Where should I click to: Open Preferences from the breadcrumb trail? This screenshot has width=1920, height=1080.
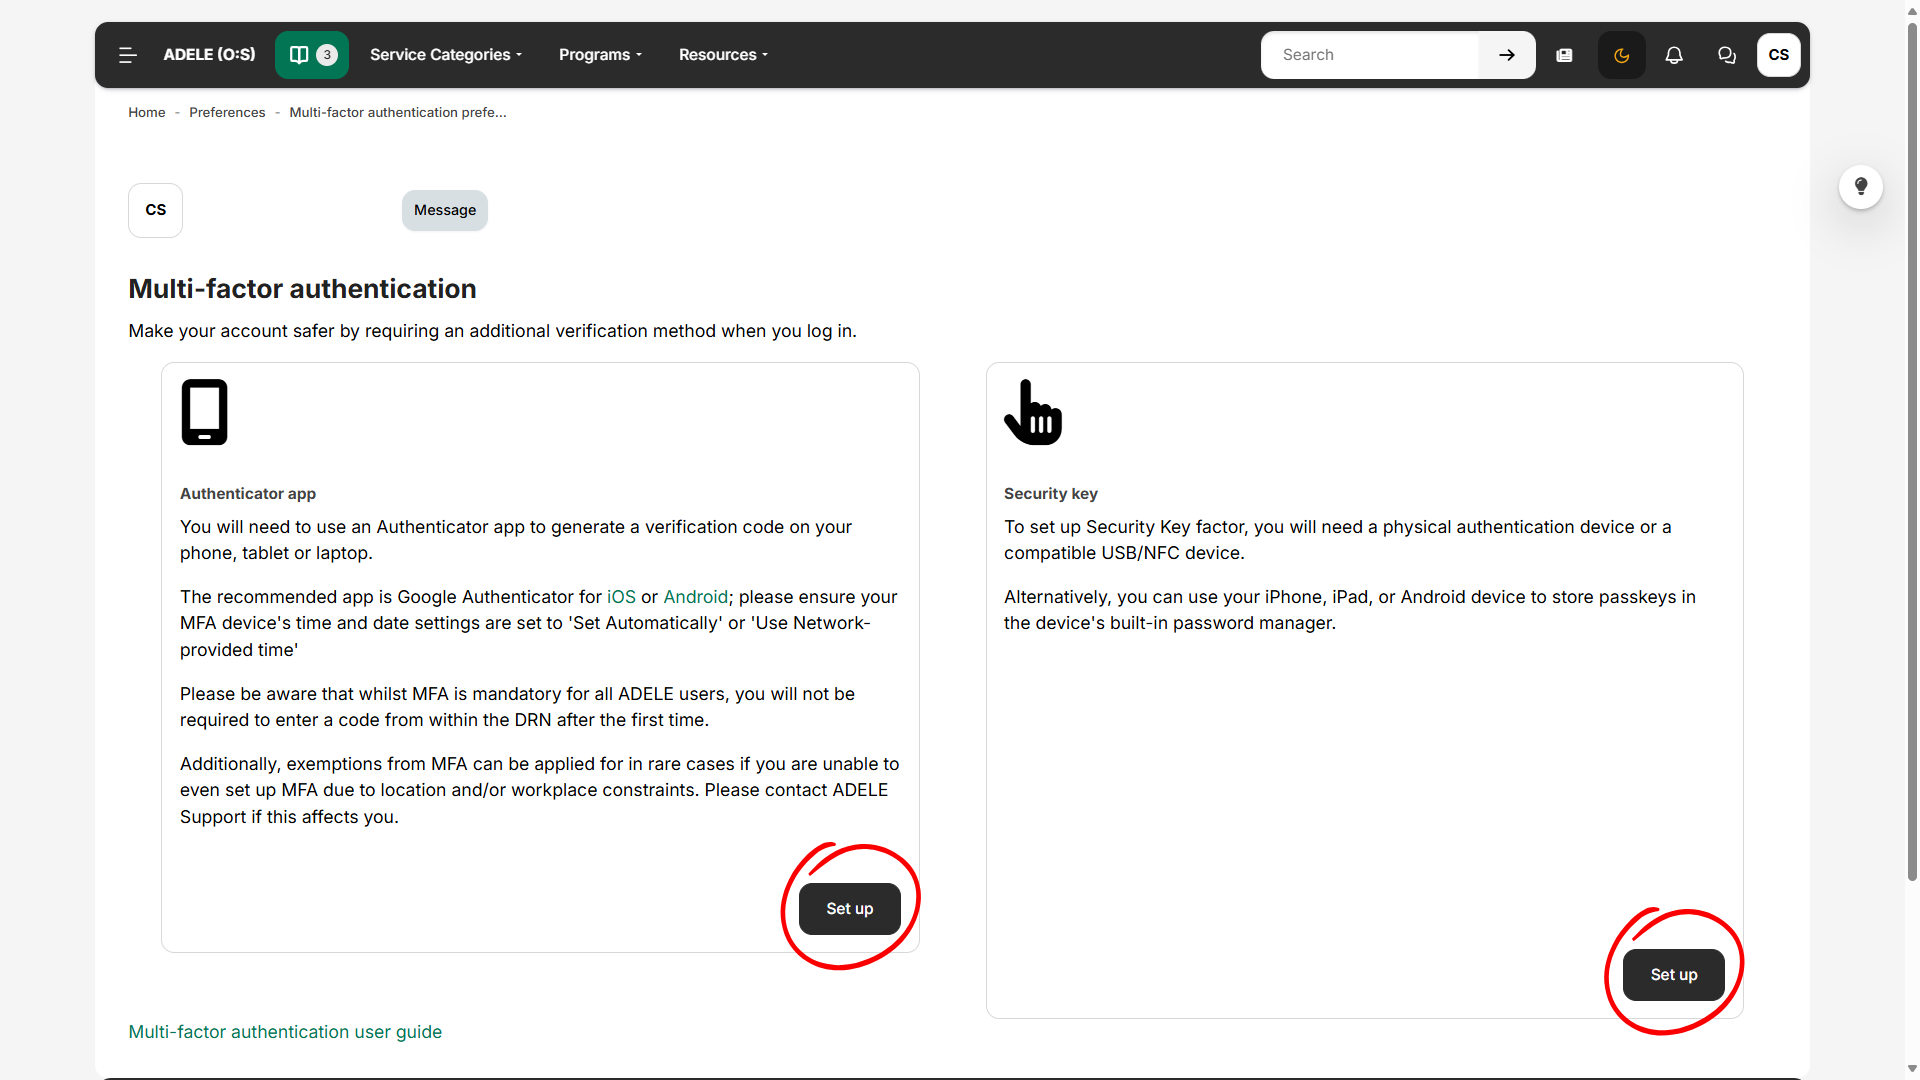point(227,112)
